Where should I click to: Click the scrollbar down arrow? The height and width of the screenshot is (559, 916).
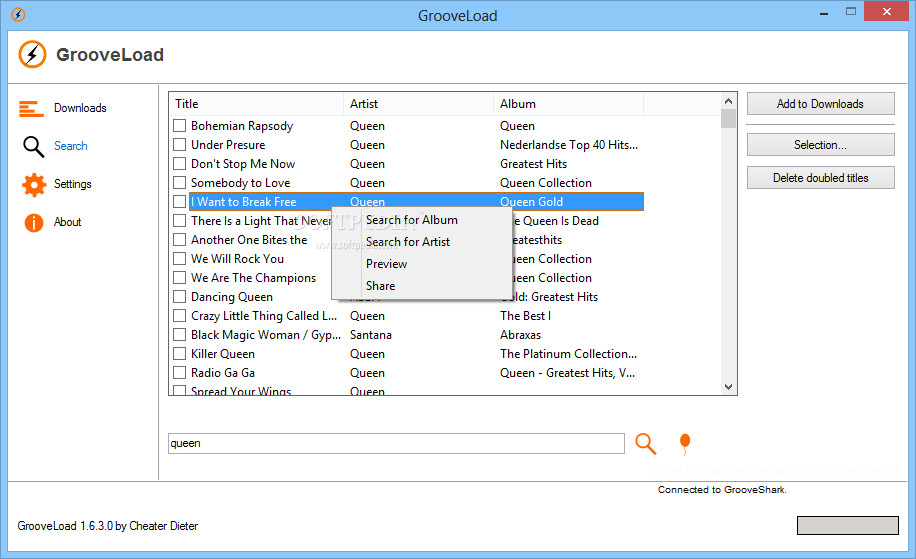click(x=728, y=387)
